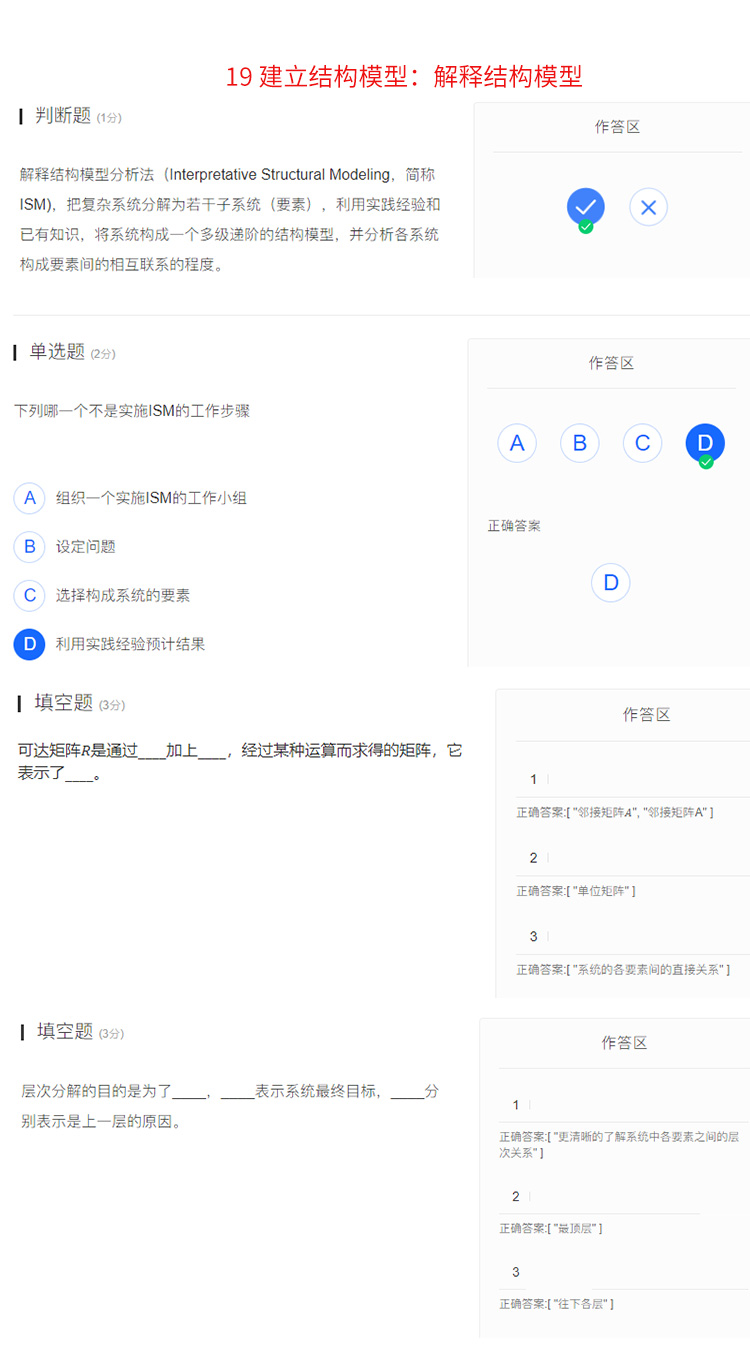
Task: Click the selected blue D circle in answer area
Action: pos(705,443)
